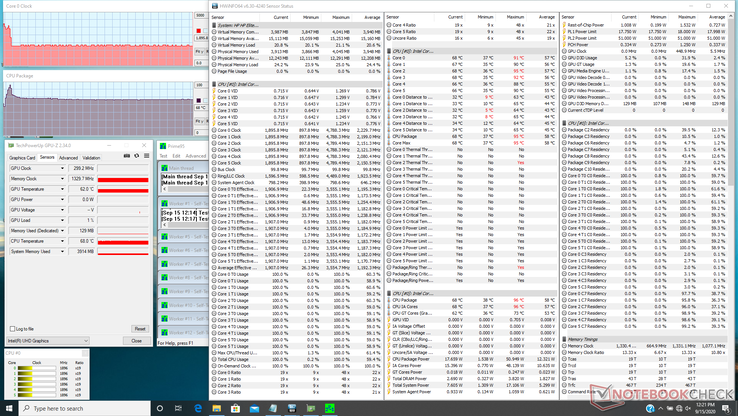The height and width of the screenshot is (416, 738).
Task: Click CPU Temperature red graph bar
Action: coord(123,242)
